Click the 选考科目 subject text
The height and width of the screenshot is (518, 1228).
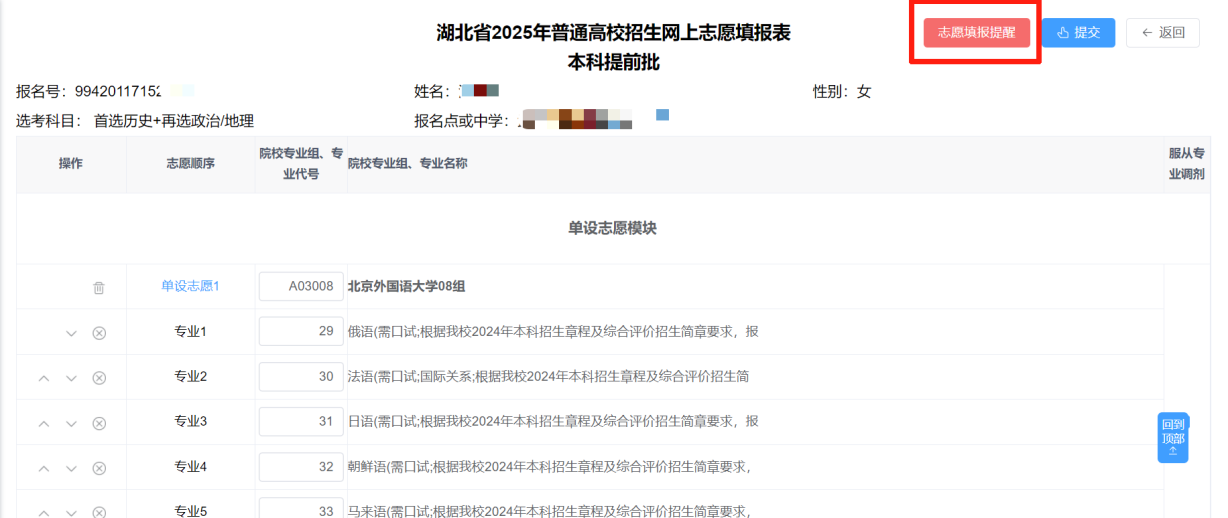coord(135,121)
